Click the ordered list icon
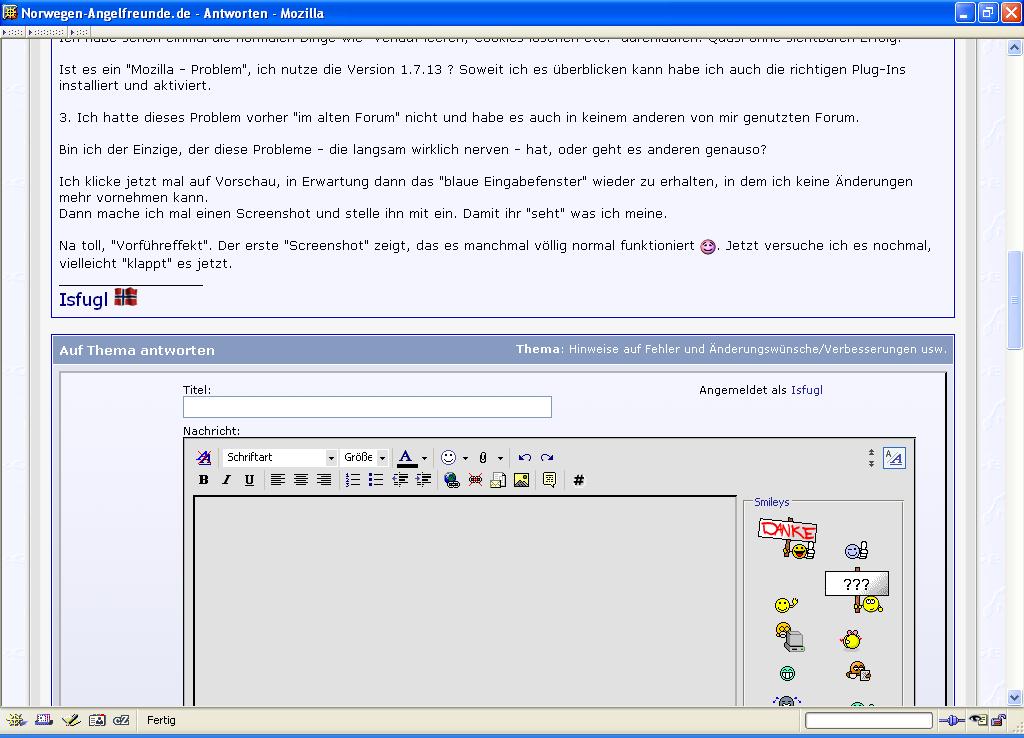This screenshot has height=738, width=1024. click(353, 480)
